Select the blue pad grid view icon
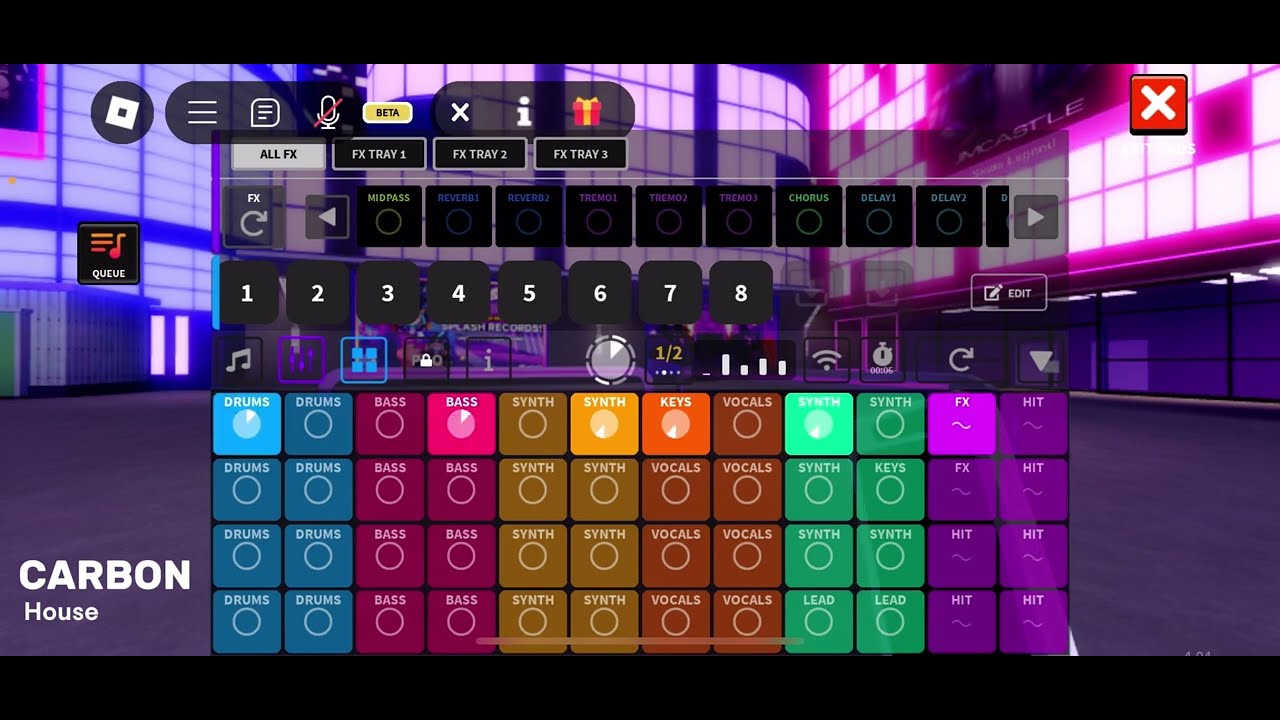The width and height of the screenshot is (1280, 720). point(364,360)
